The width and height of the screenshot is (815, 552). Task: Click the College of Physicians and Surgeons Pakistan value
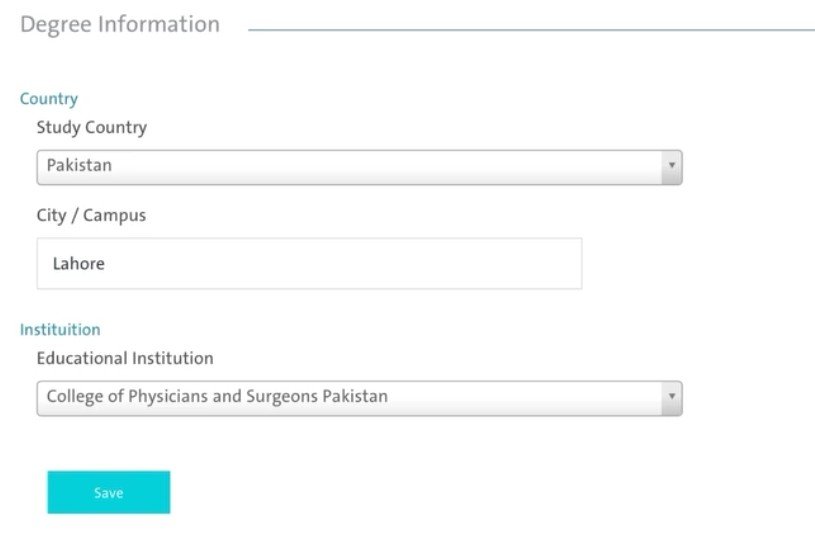(217, 397)
